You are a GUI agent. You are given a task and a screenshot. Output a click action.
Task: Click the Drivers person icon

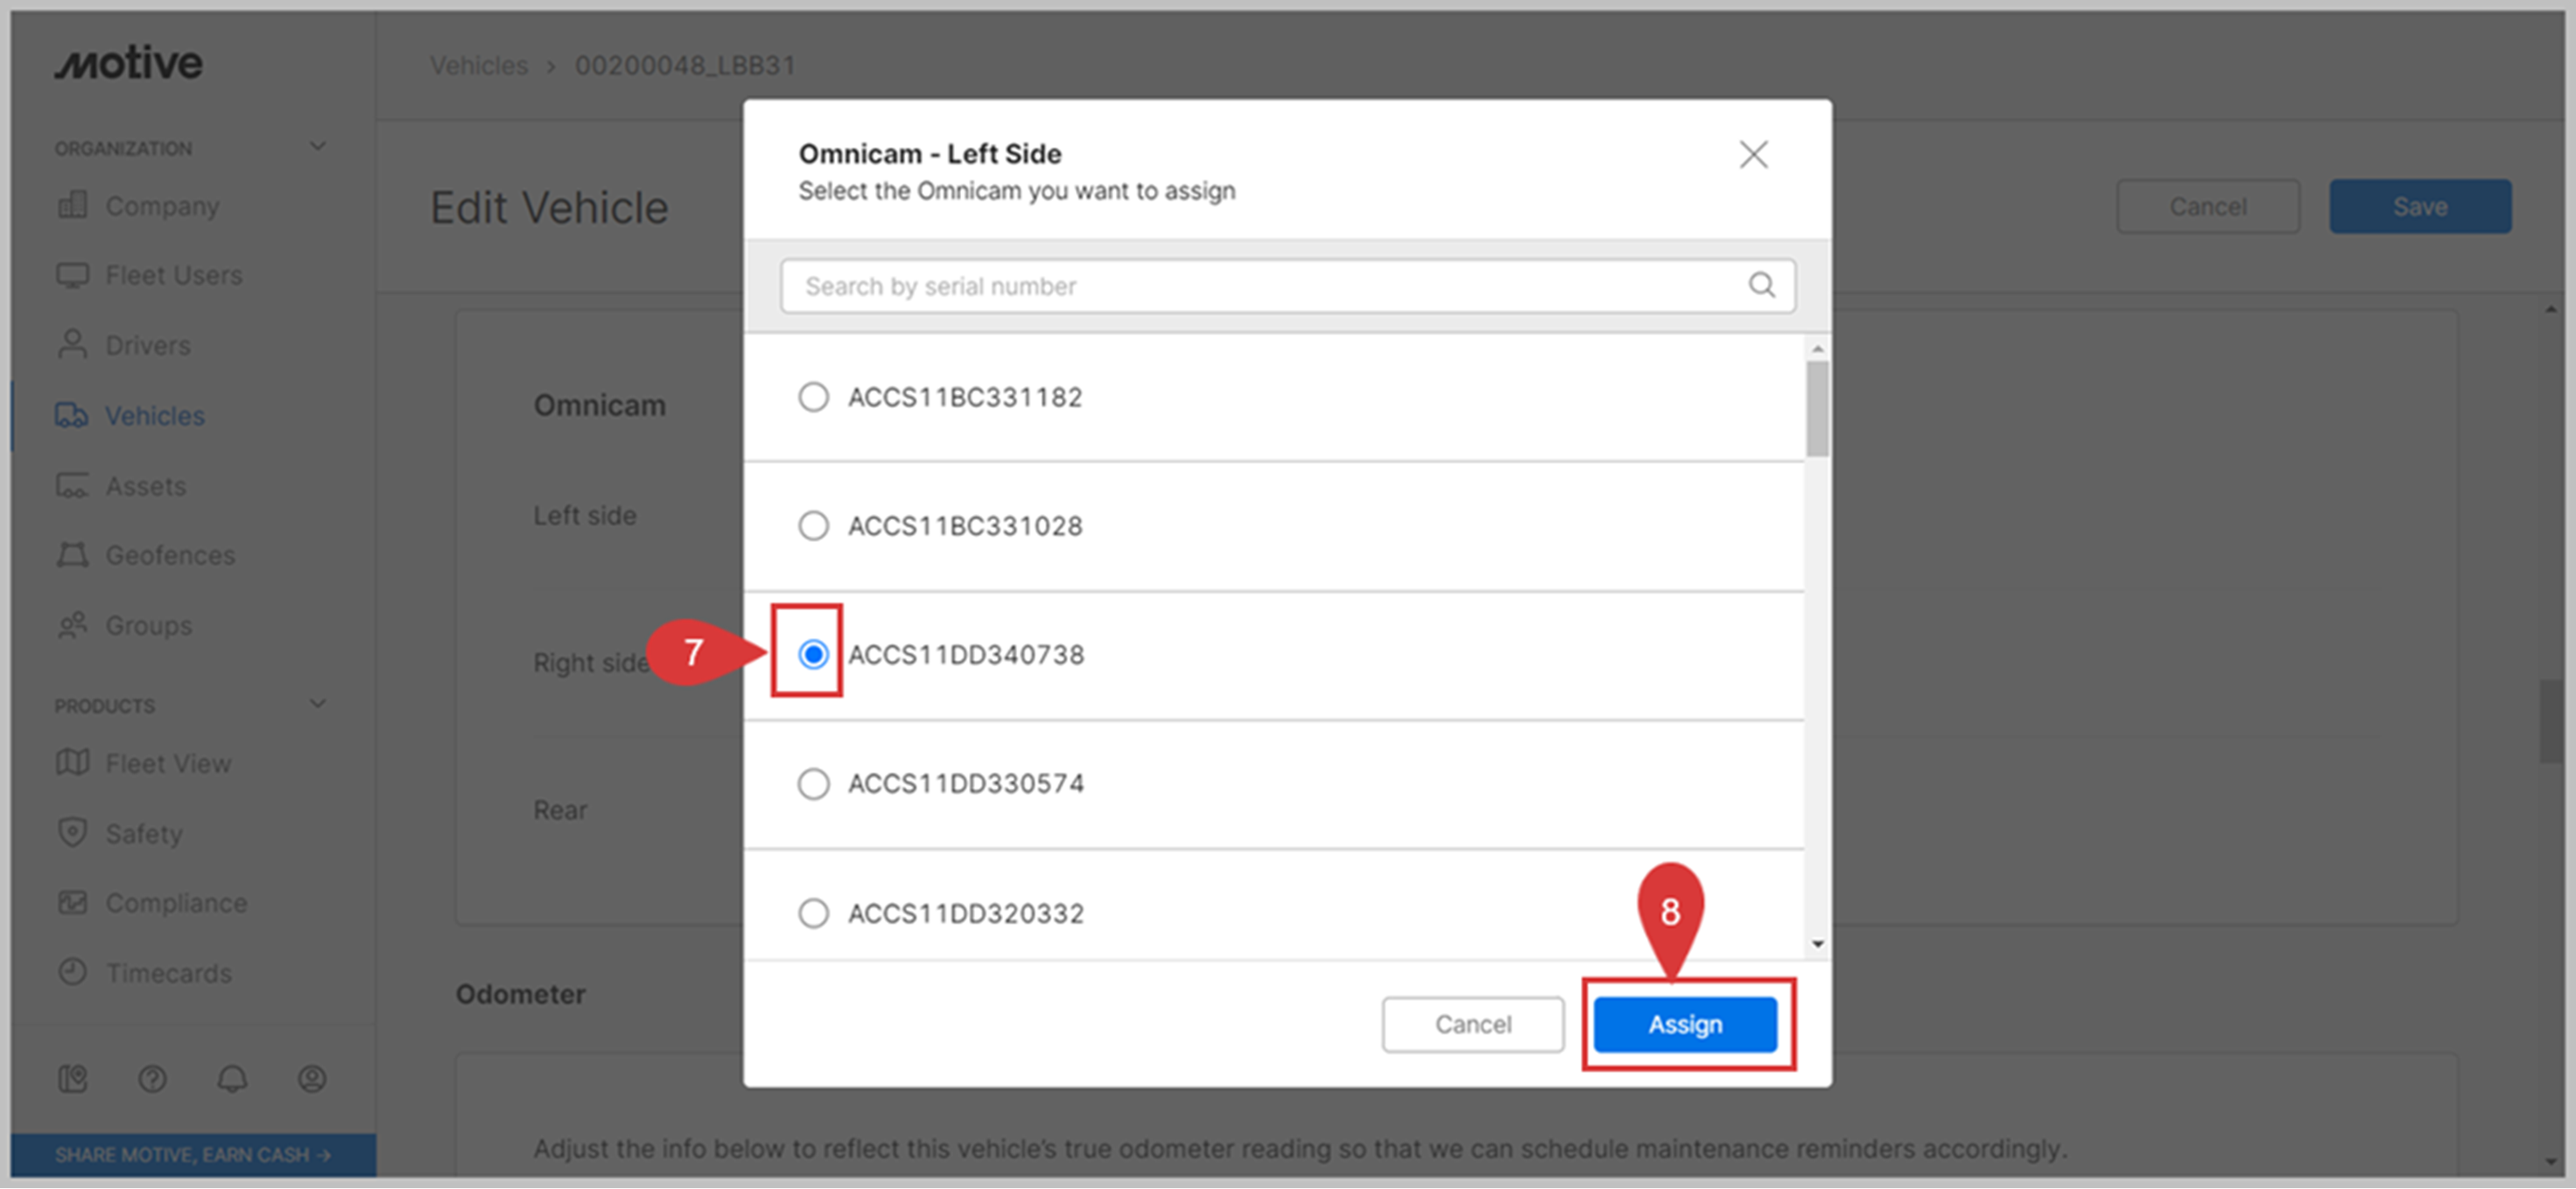click(72, 344)
